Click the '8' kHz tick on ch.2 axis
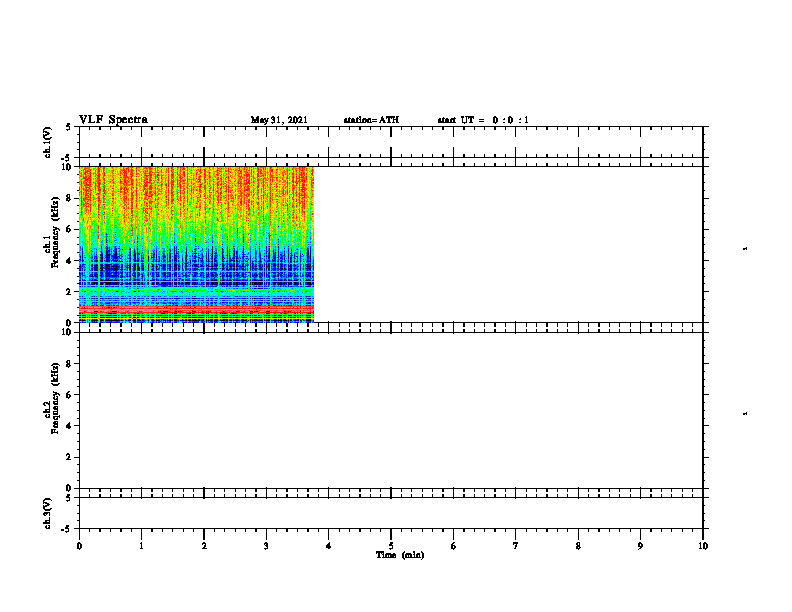The height and width of the screenshot is (612, 792). [x=69, y=364]
